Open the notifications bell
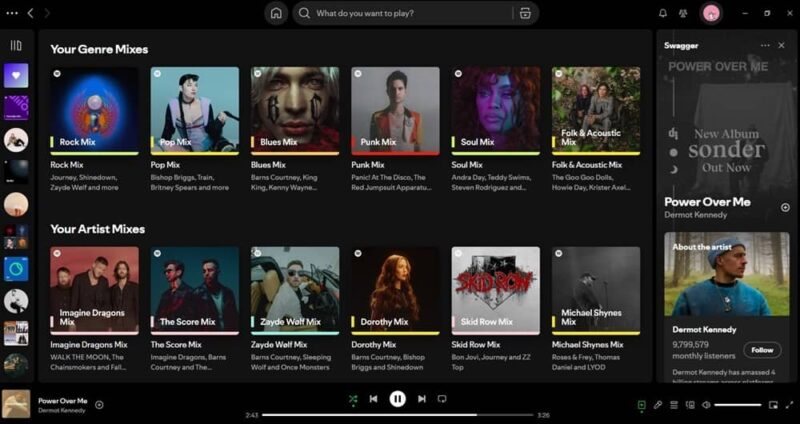The image size is (800, 424). (663, 13)
